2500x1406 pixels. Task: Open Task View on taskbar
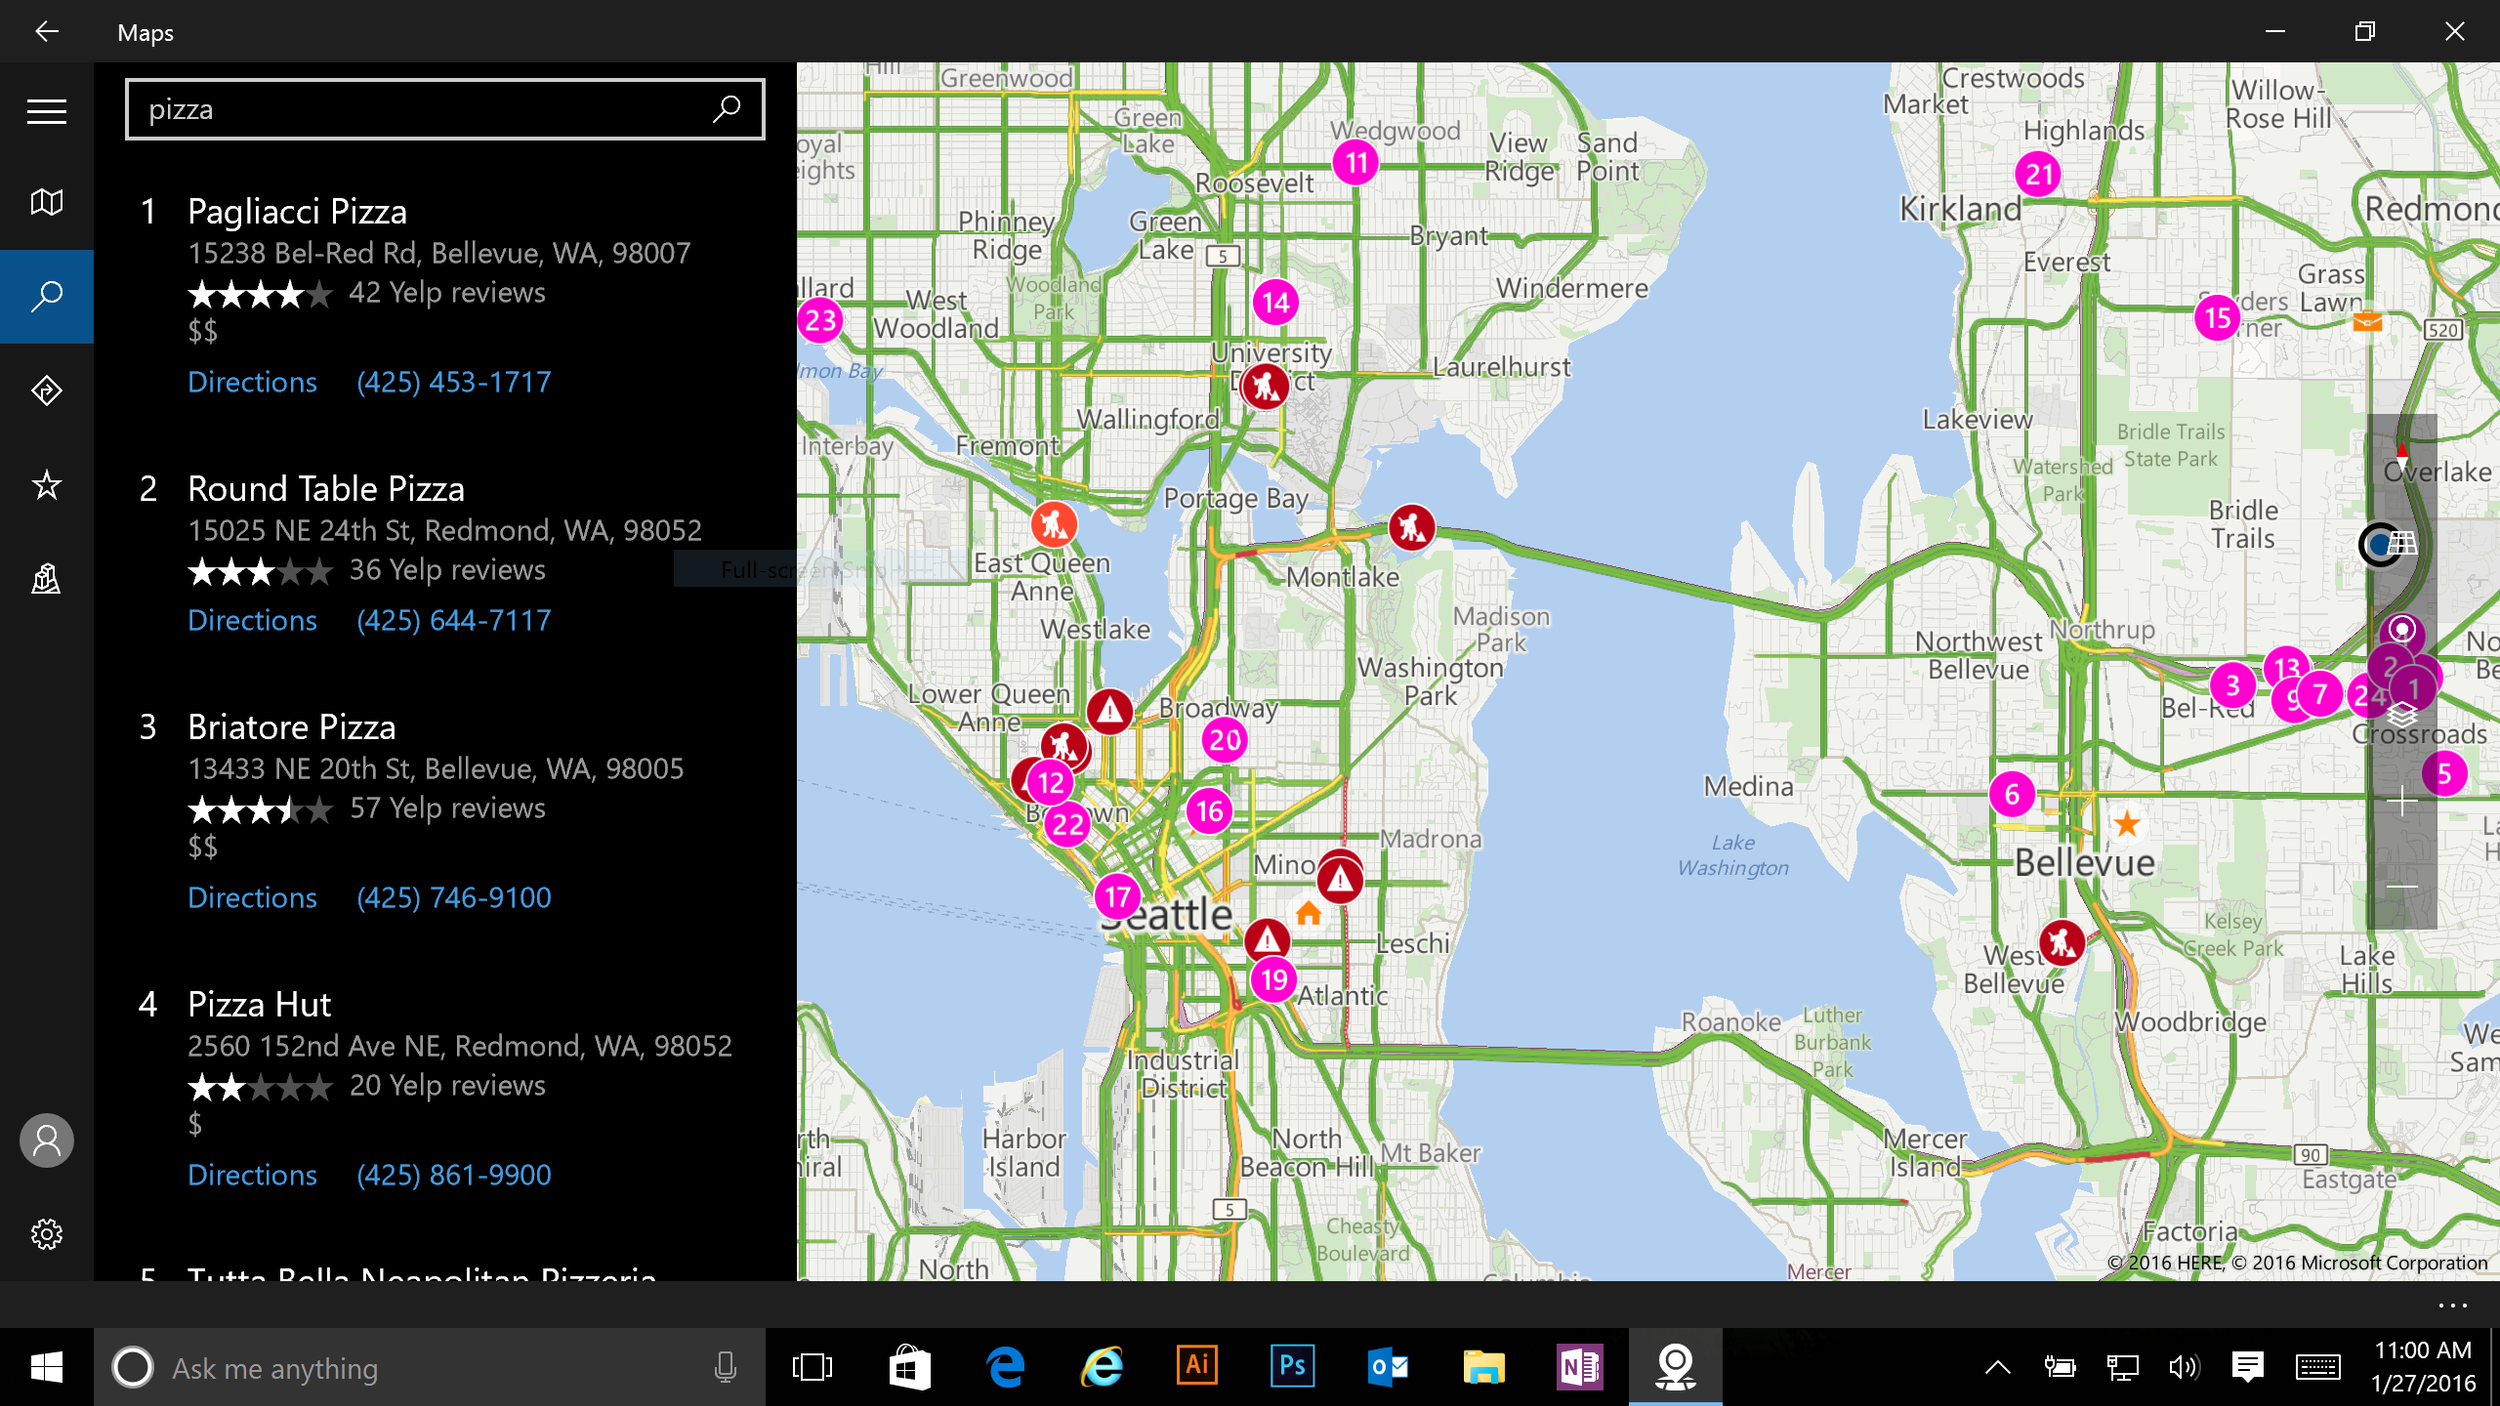812,1367
